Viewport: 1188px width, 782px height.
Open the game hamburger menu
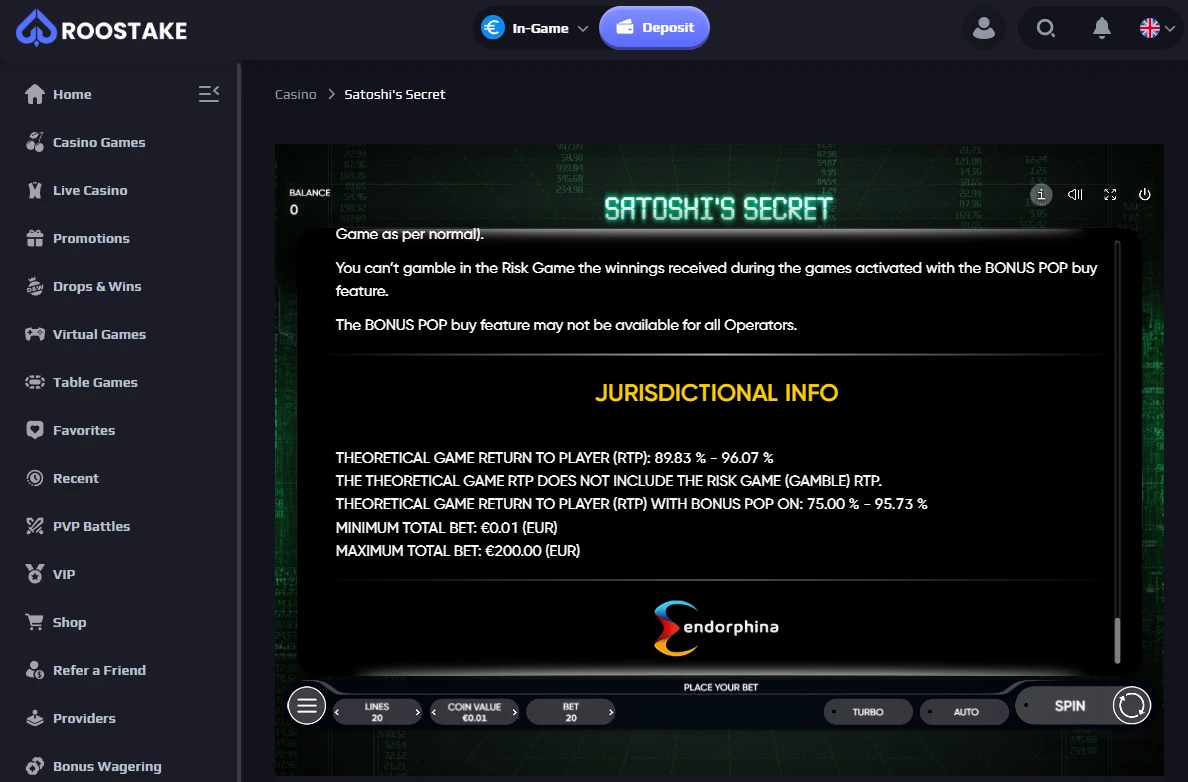[307, 705]
